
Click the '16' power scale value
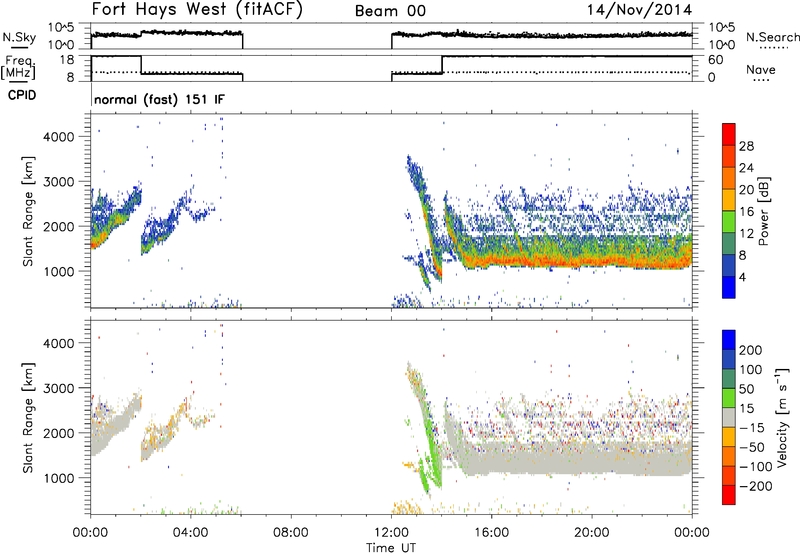click(746, 212)
